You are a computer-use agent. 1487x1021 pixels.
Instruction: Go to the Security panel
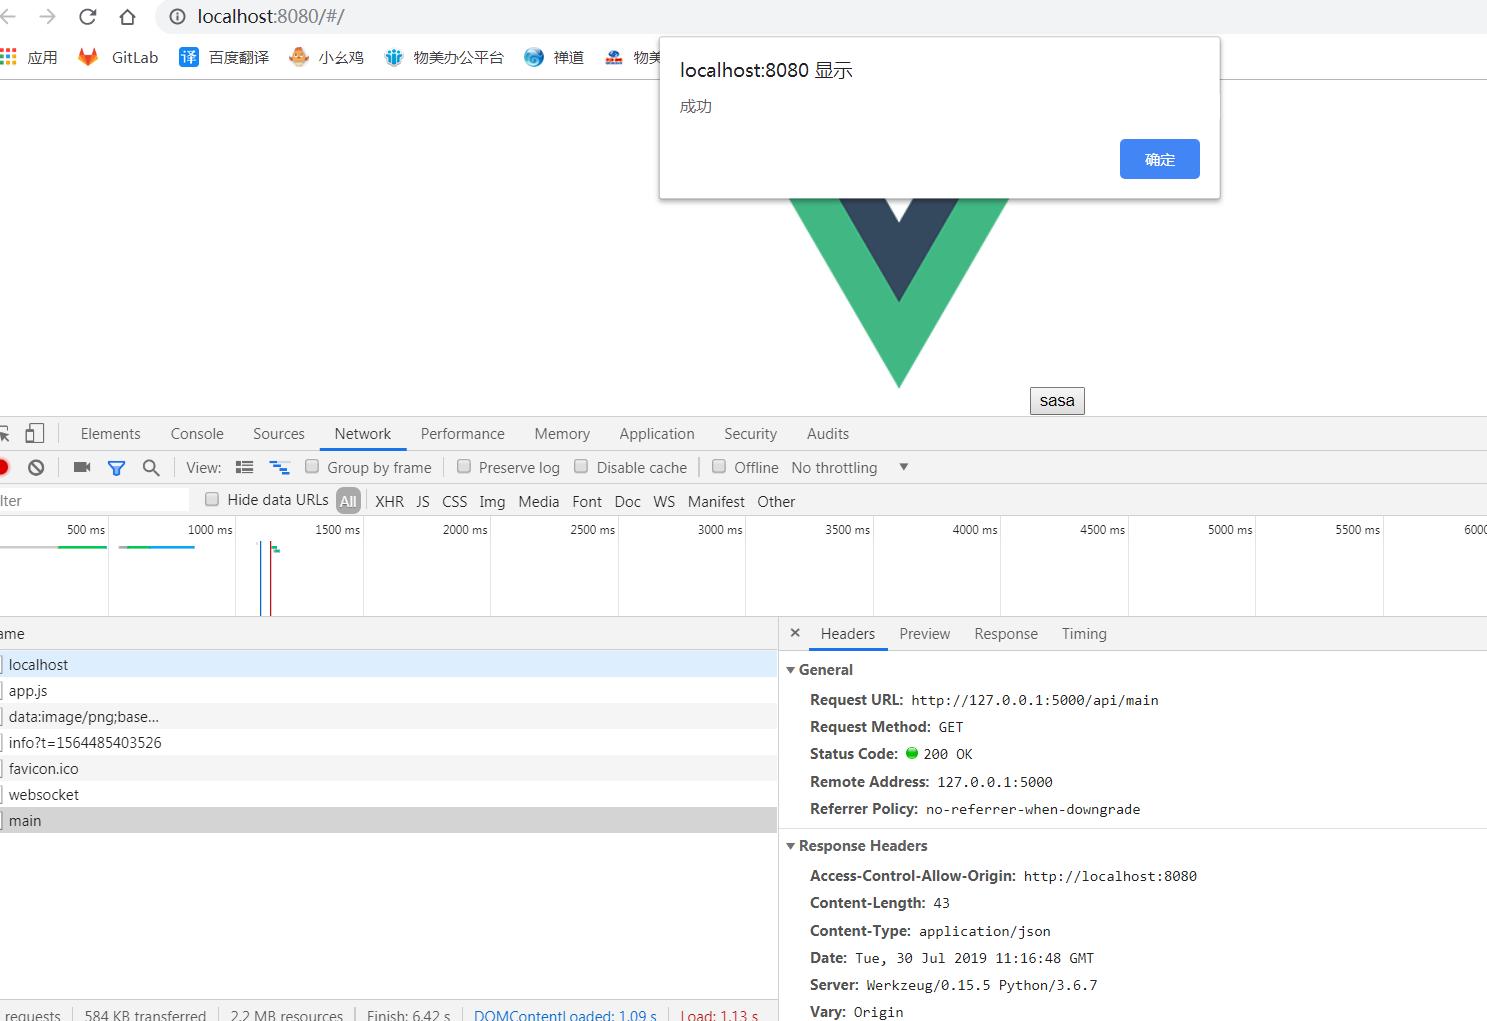pos(751,434)
